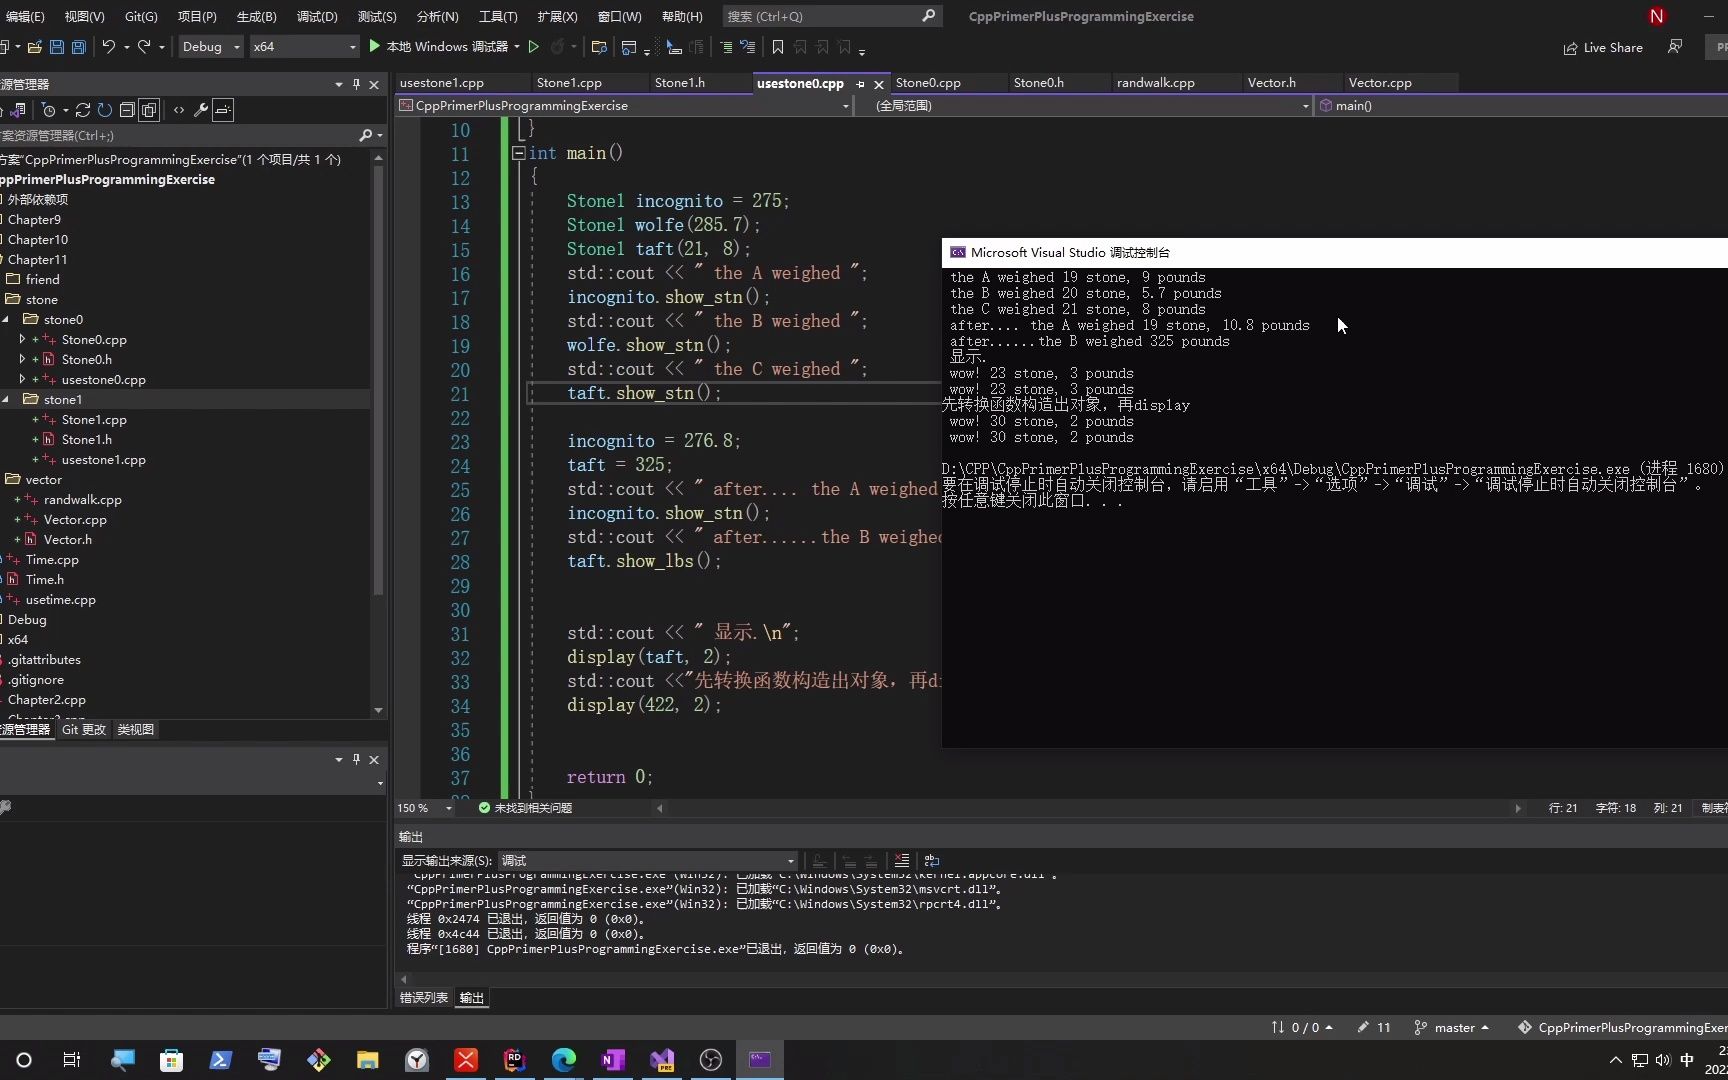Collapse all in Solution Explorer
This screenshot has height=1080, width=1728.
127,110
